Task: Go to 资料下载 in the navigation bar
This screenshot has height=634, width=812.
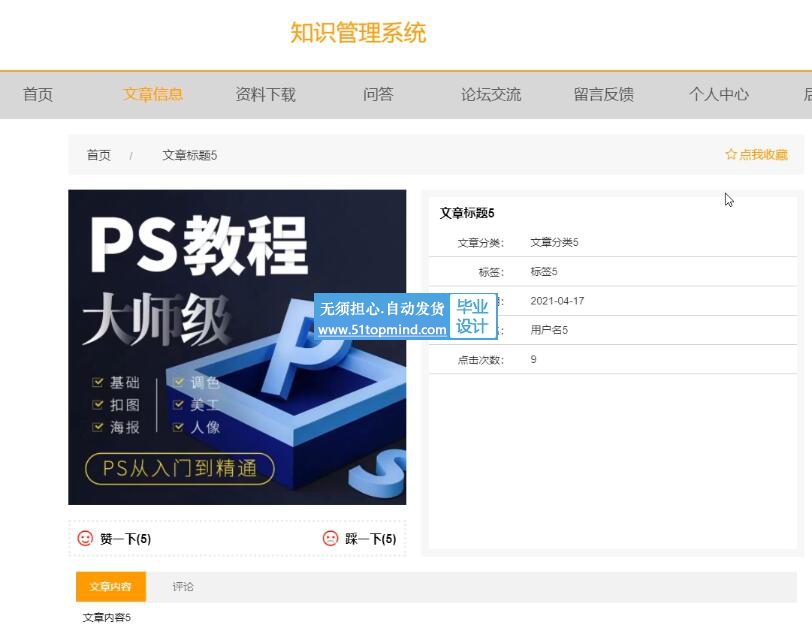Action: [x=266, y=94]
